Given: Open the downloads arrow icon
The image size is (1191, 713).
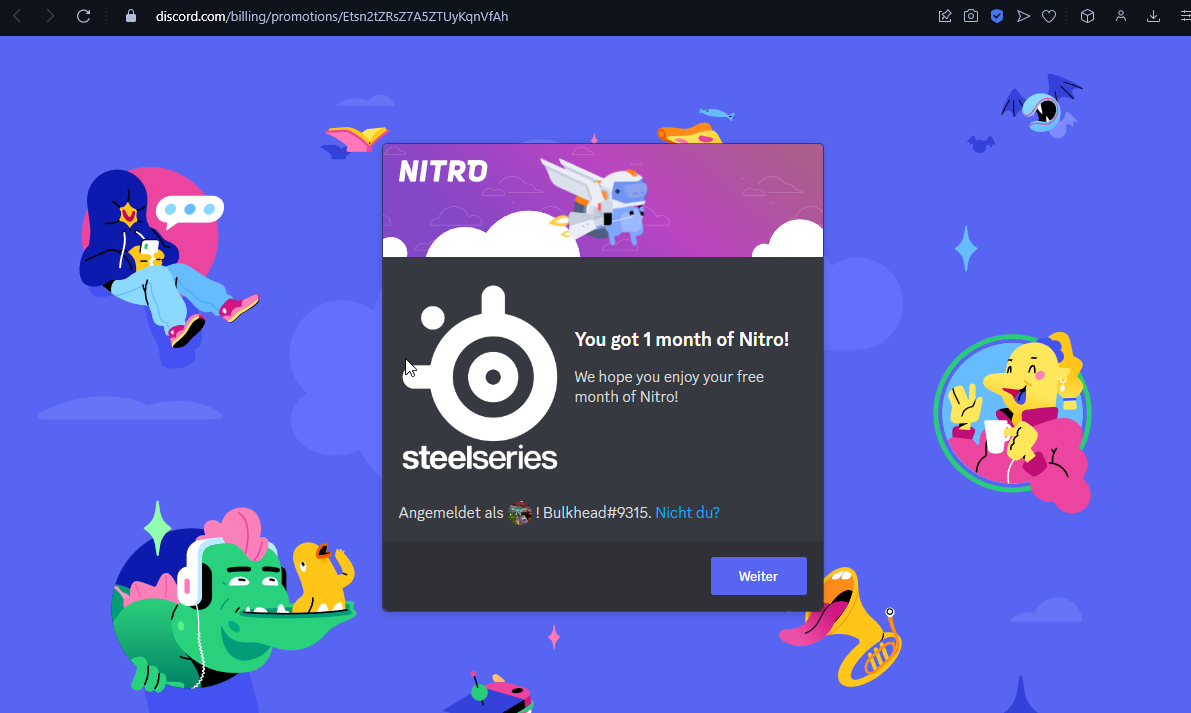Looking at the screenshot, I should pos(1153,16).
